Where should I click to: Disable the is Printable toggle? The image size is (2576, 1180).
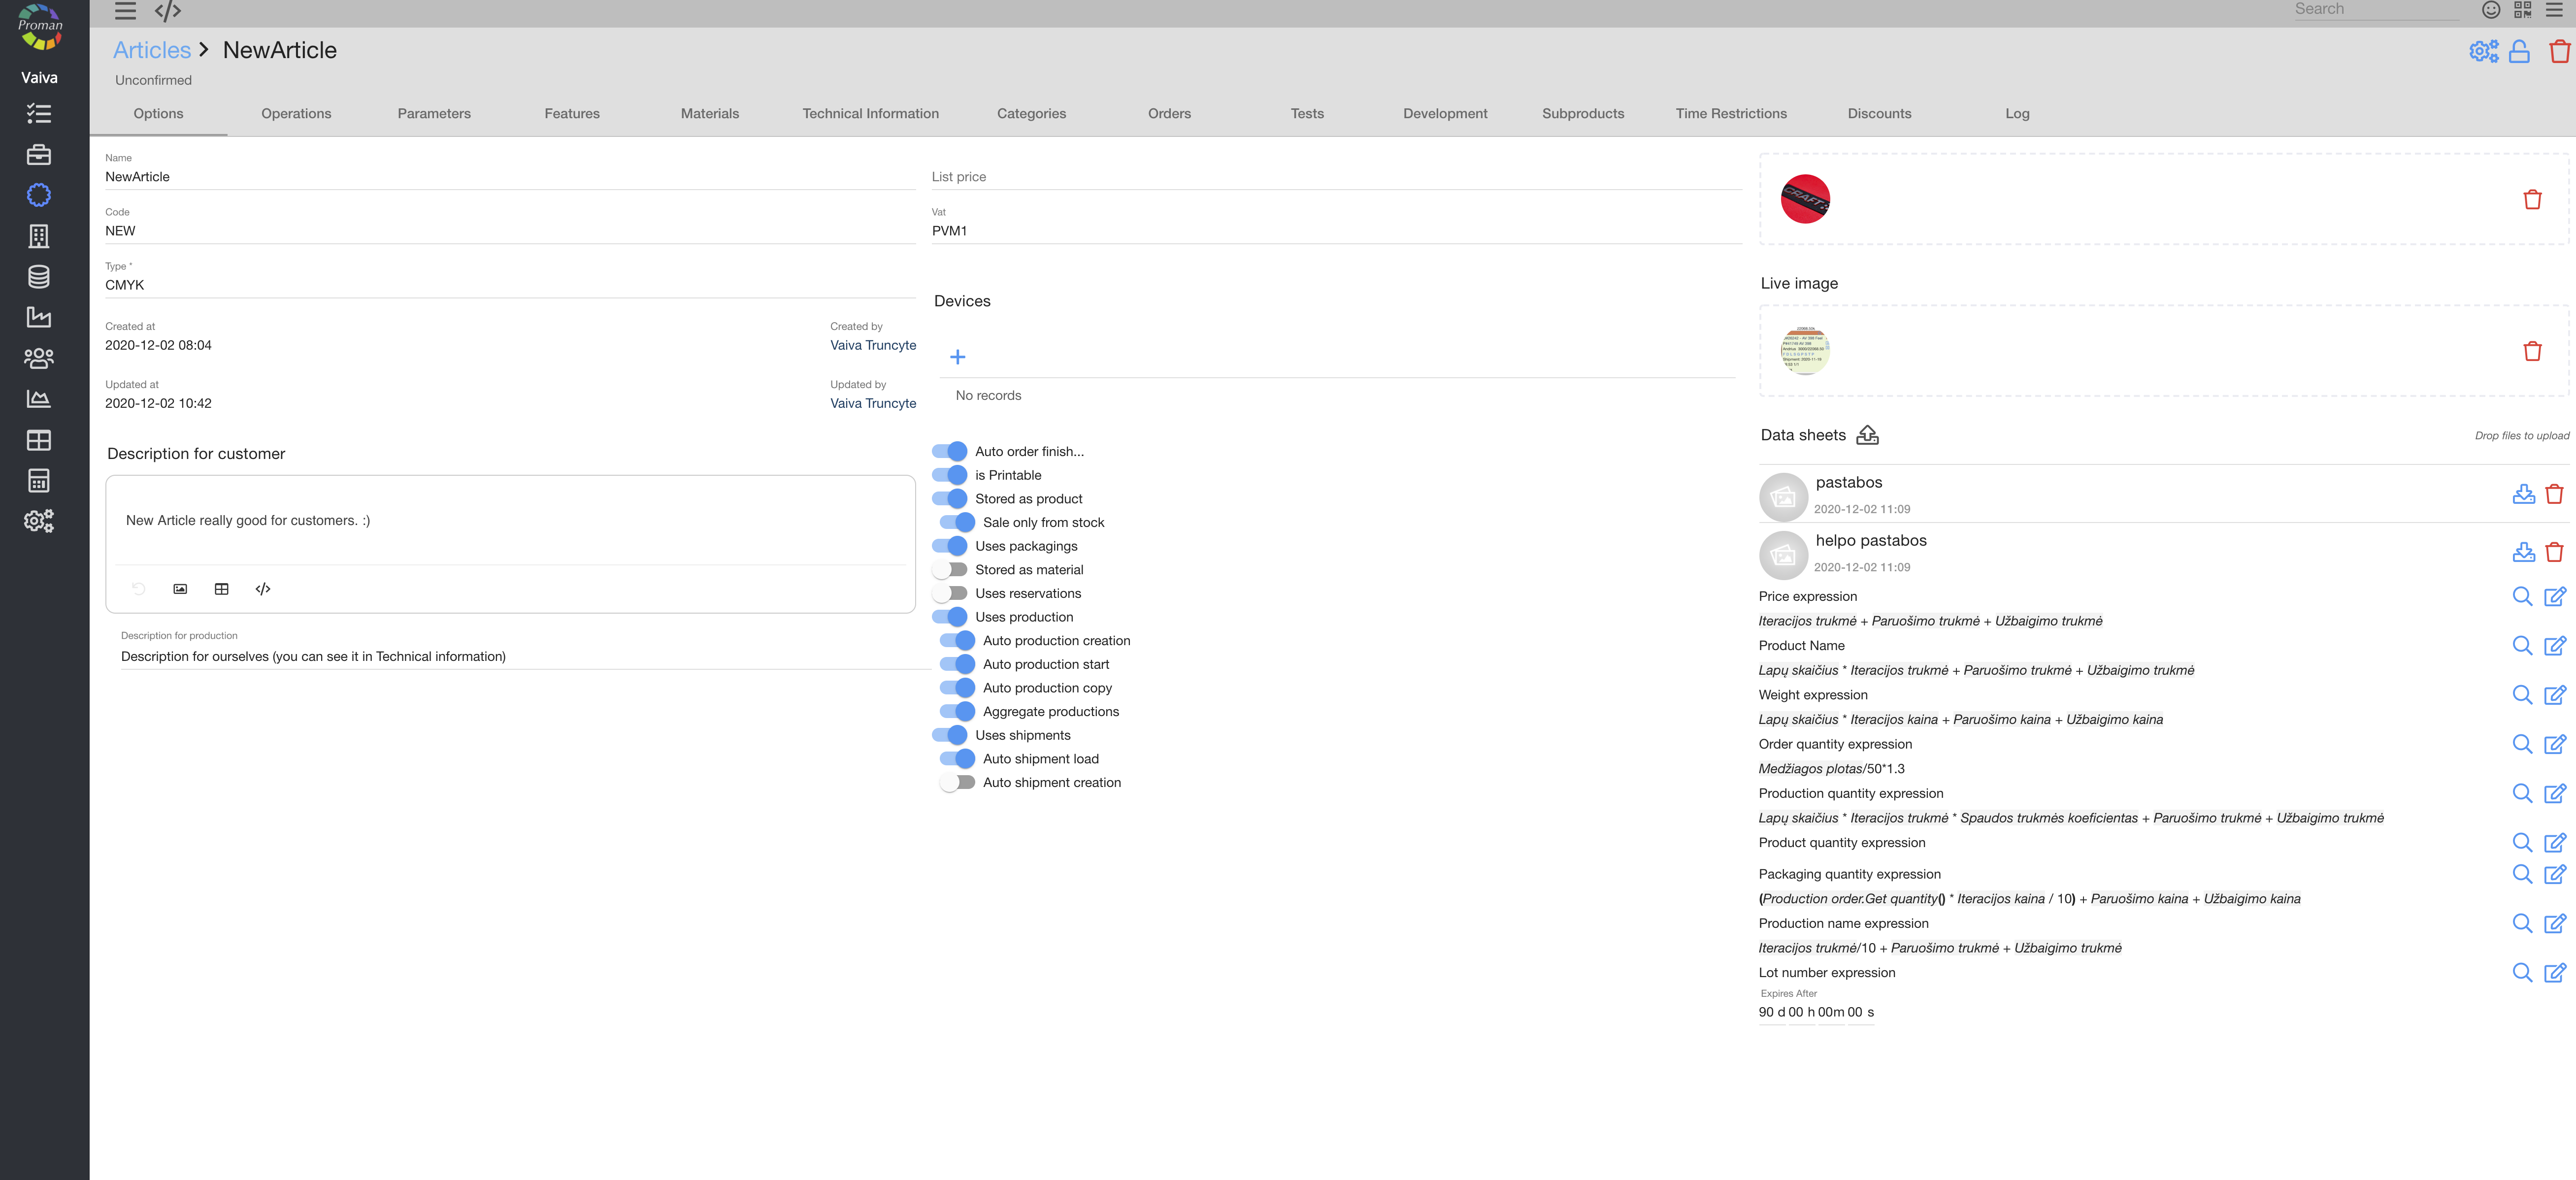point(950,475)
